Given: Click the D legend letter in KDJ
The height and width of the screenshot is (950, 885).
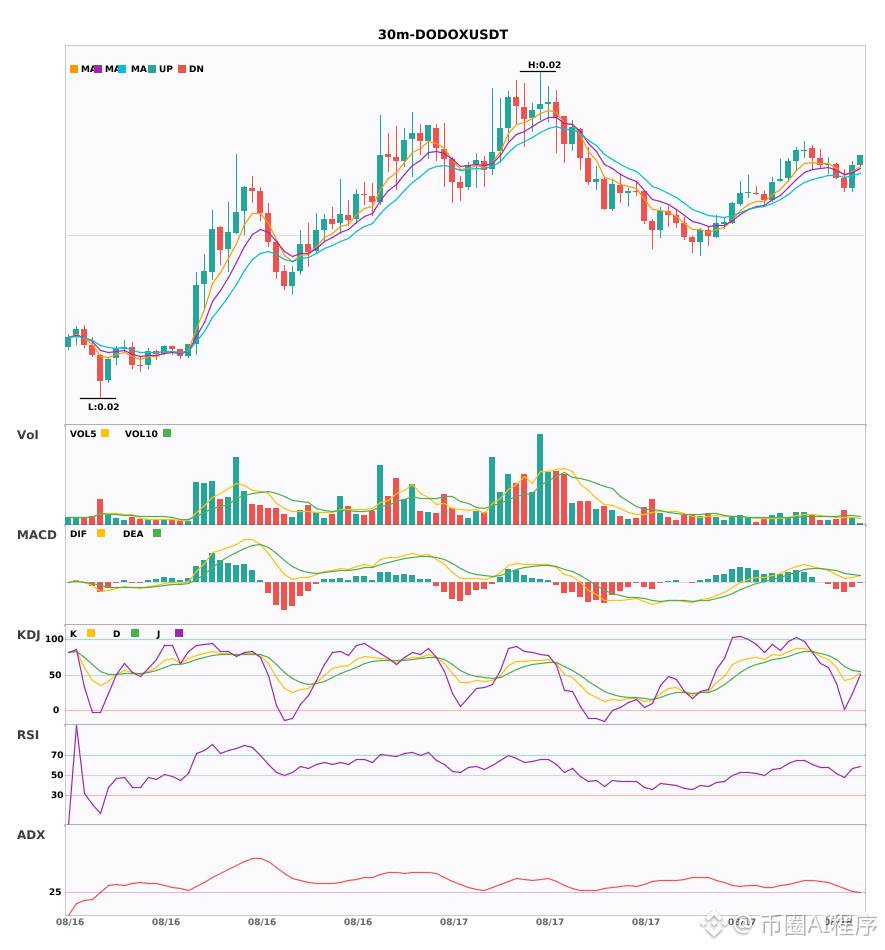Looking at the screenshot, I should click(x=116, y=634).
